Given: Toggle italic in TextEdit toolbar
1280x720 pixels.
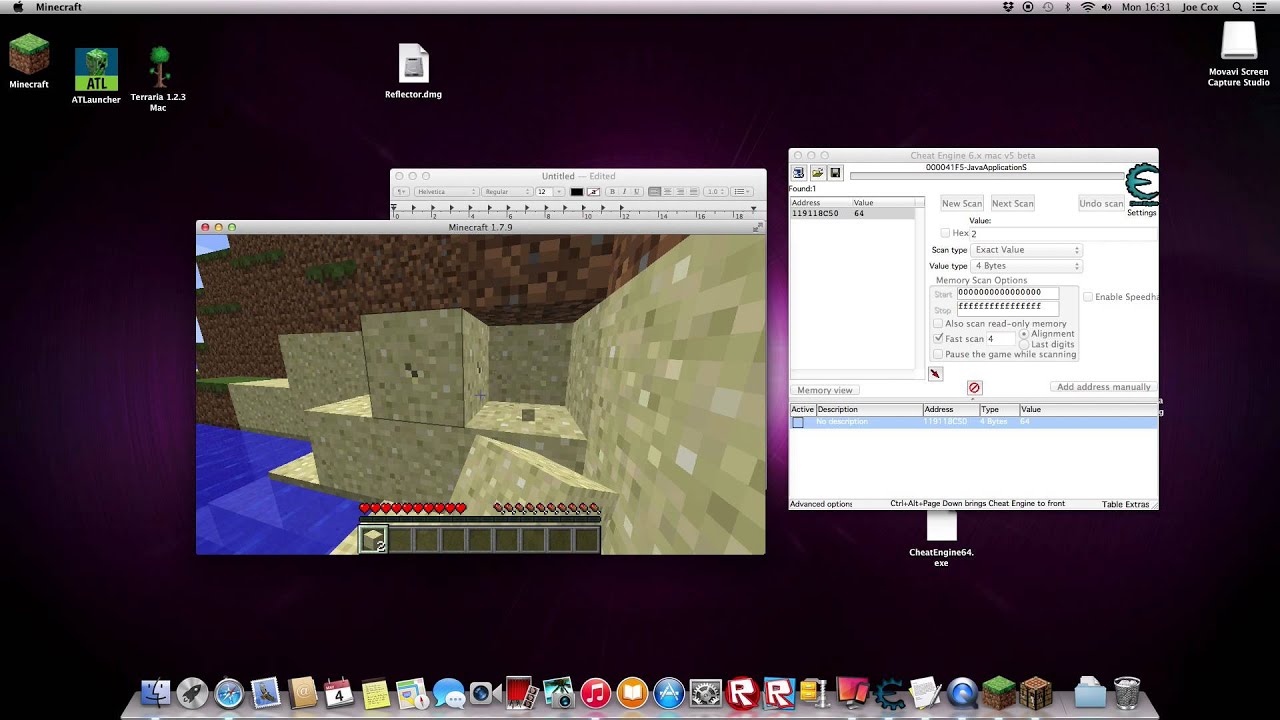Looking at the screenshot, I should click(x=624, y=192).
